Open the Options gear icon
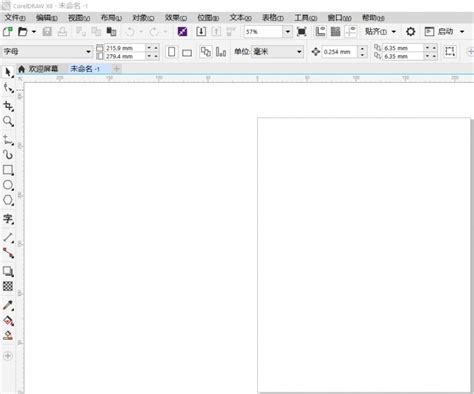474x394 pixels. 411,32
